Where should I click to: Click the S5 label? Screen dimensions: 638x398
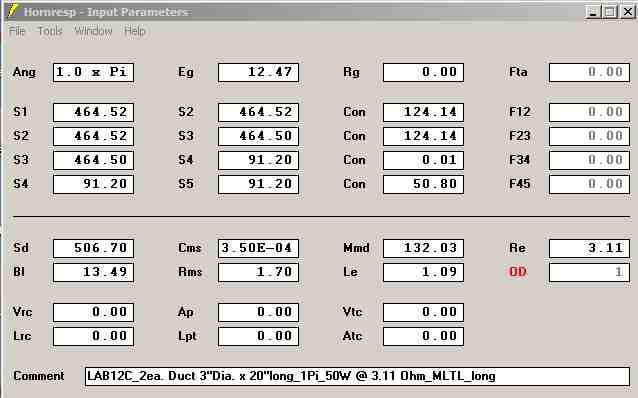pos(186,184)
